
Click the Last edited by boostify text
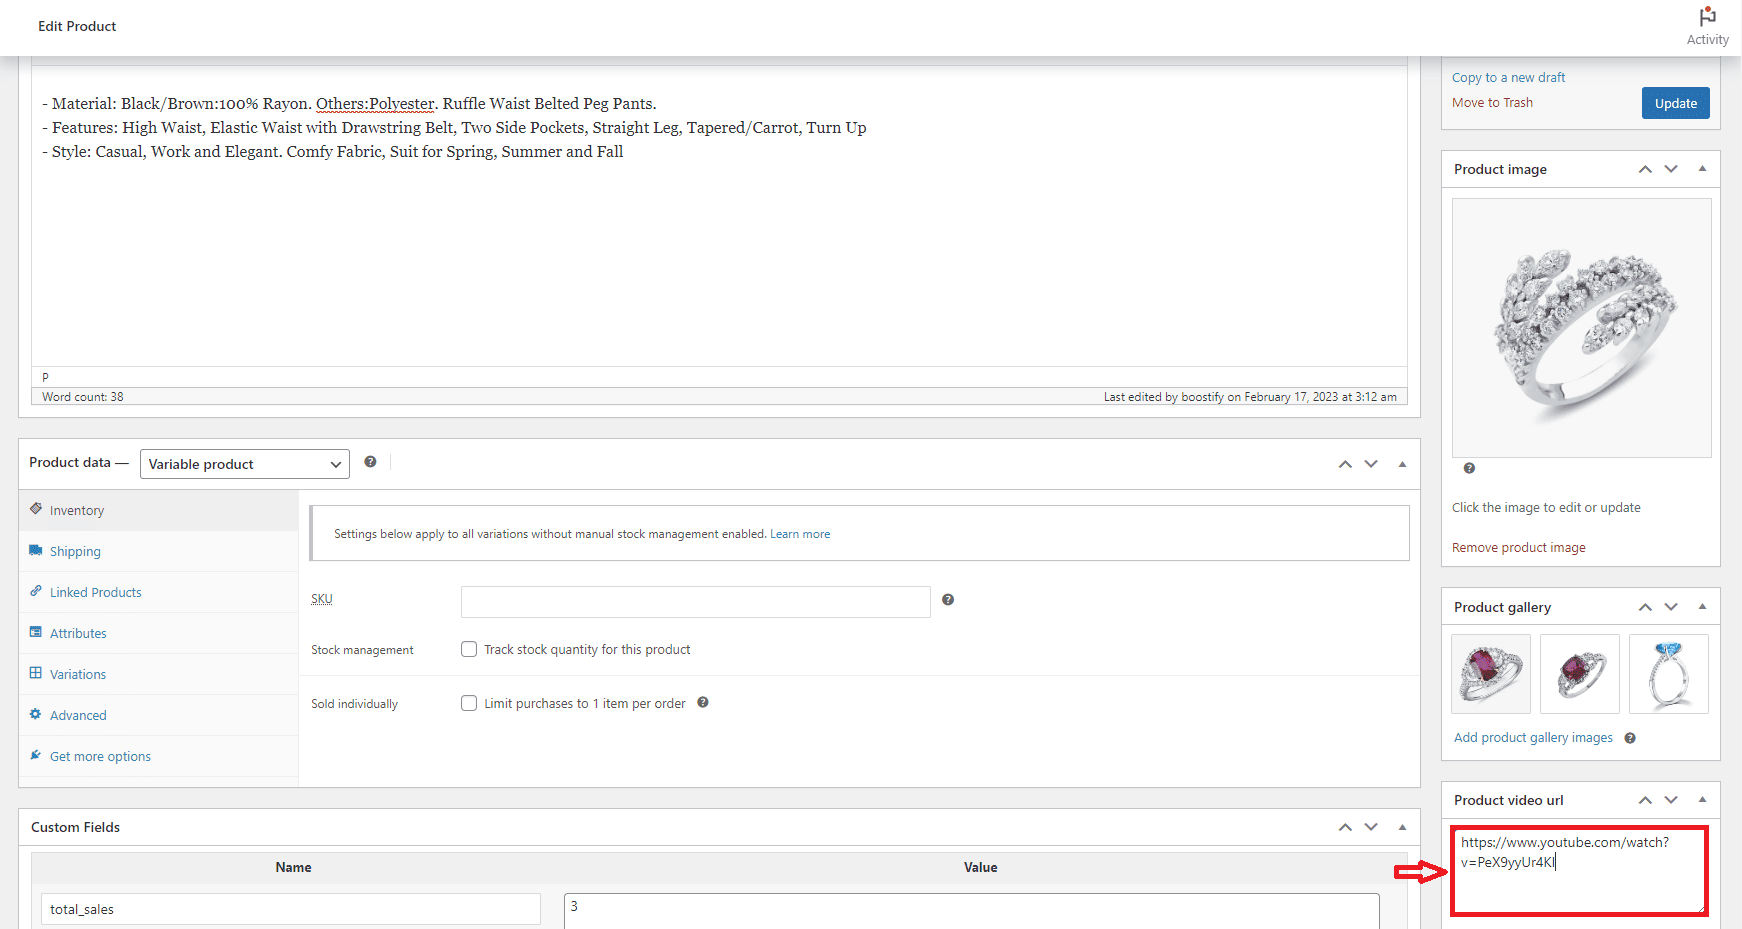tap(1250, 397)
